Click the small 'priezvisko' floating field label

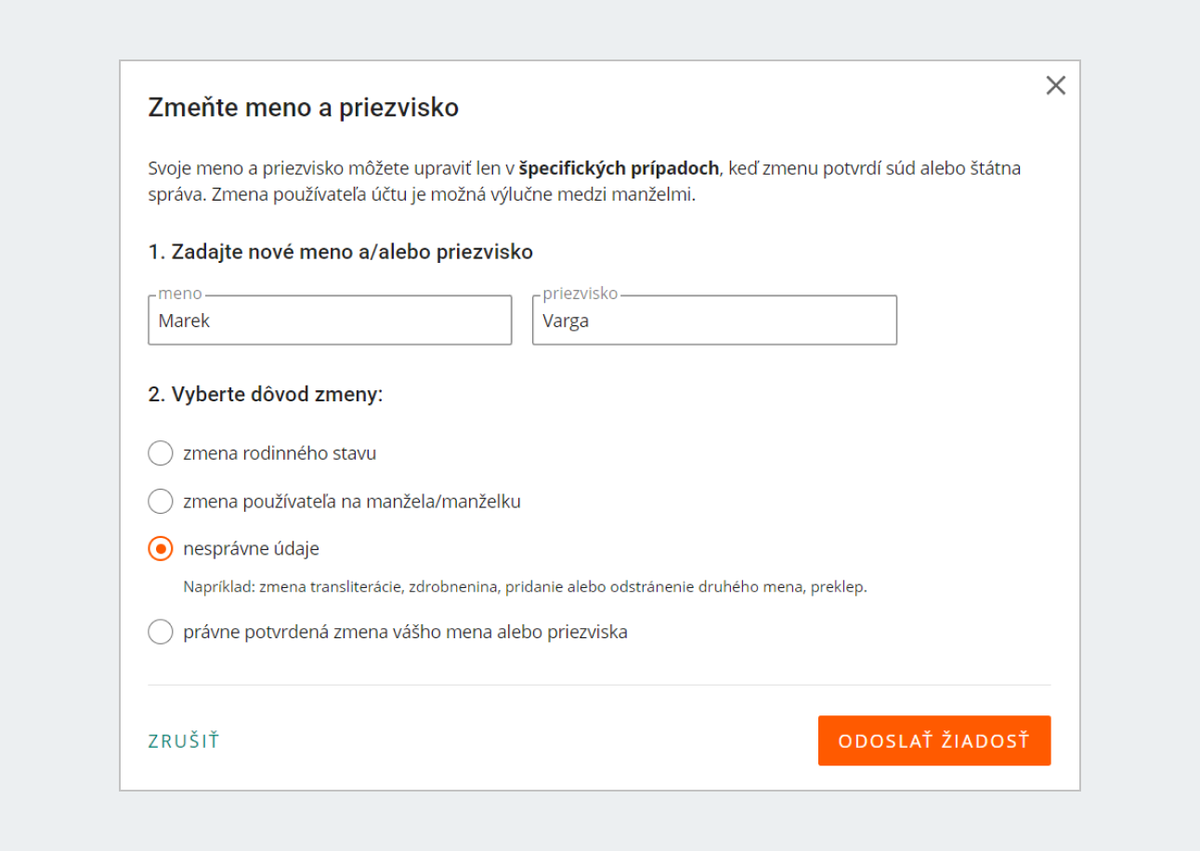[x=580, y=294]
